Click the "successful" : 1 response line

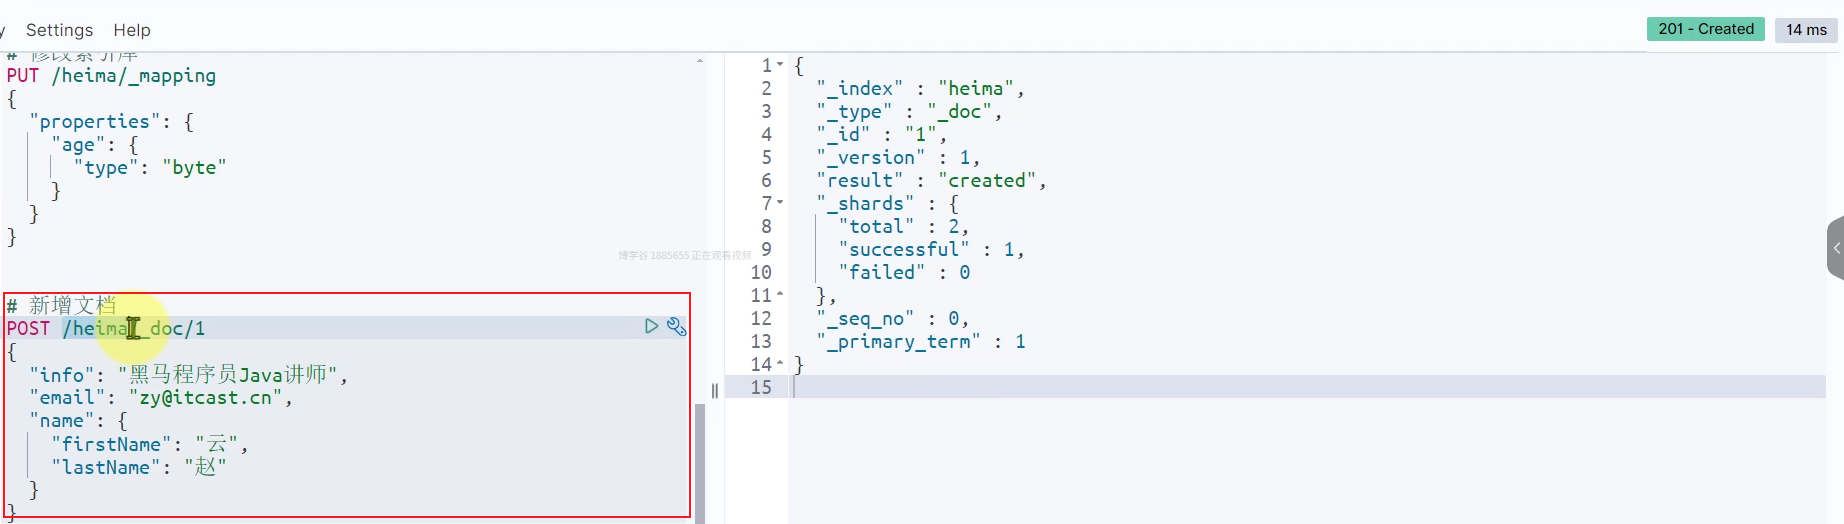tap(931, 249)
